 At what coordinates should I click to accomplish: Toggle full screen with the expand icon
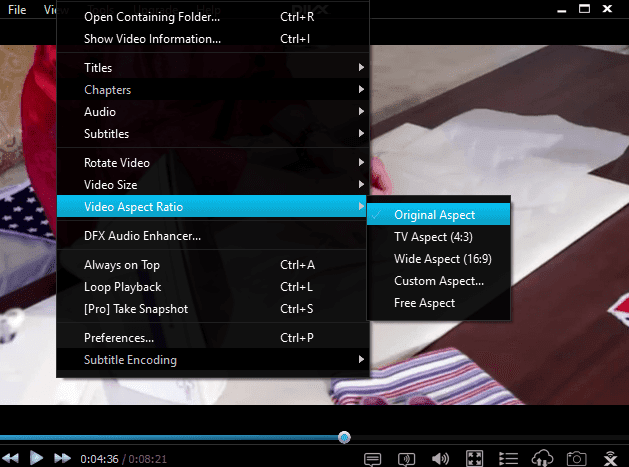(x=474, y=459)
